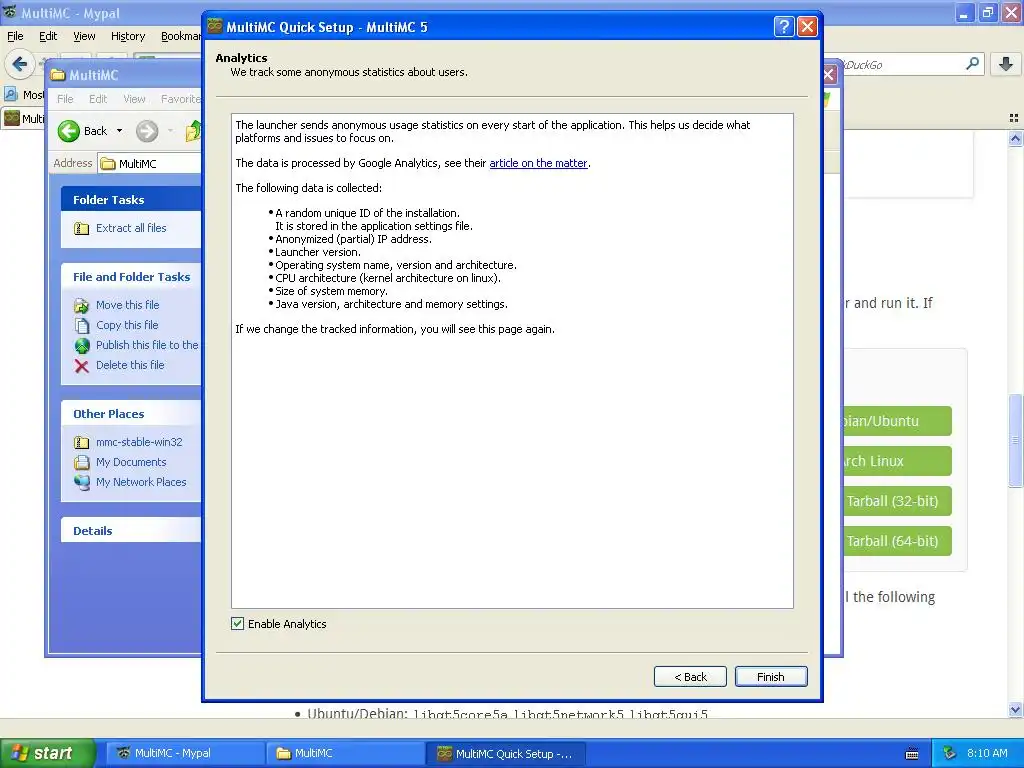1024x768 pixels.
Task: Click the Start button
Action: pos(47,754)
